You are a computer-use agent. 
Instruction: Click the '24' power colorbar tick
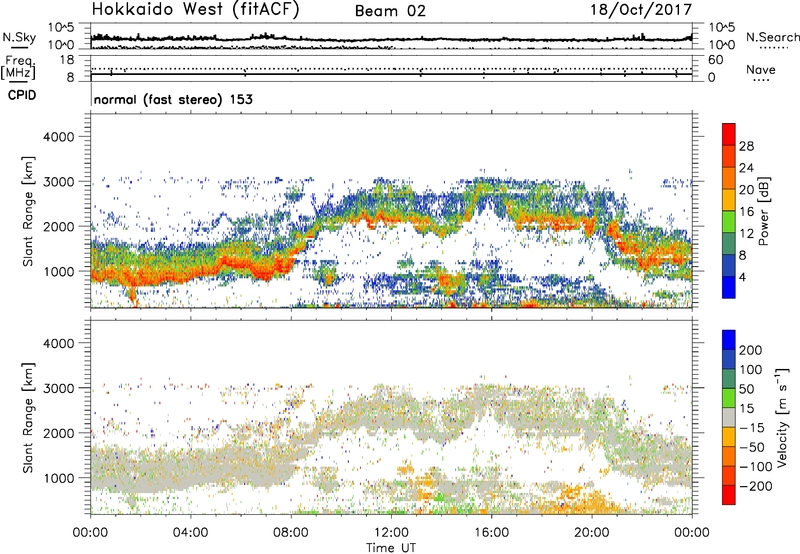(746, 168)
